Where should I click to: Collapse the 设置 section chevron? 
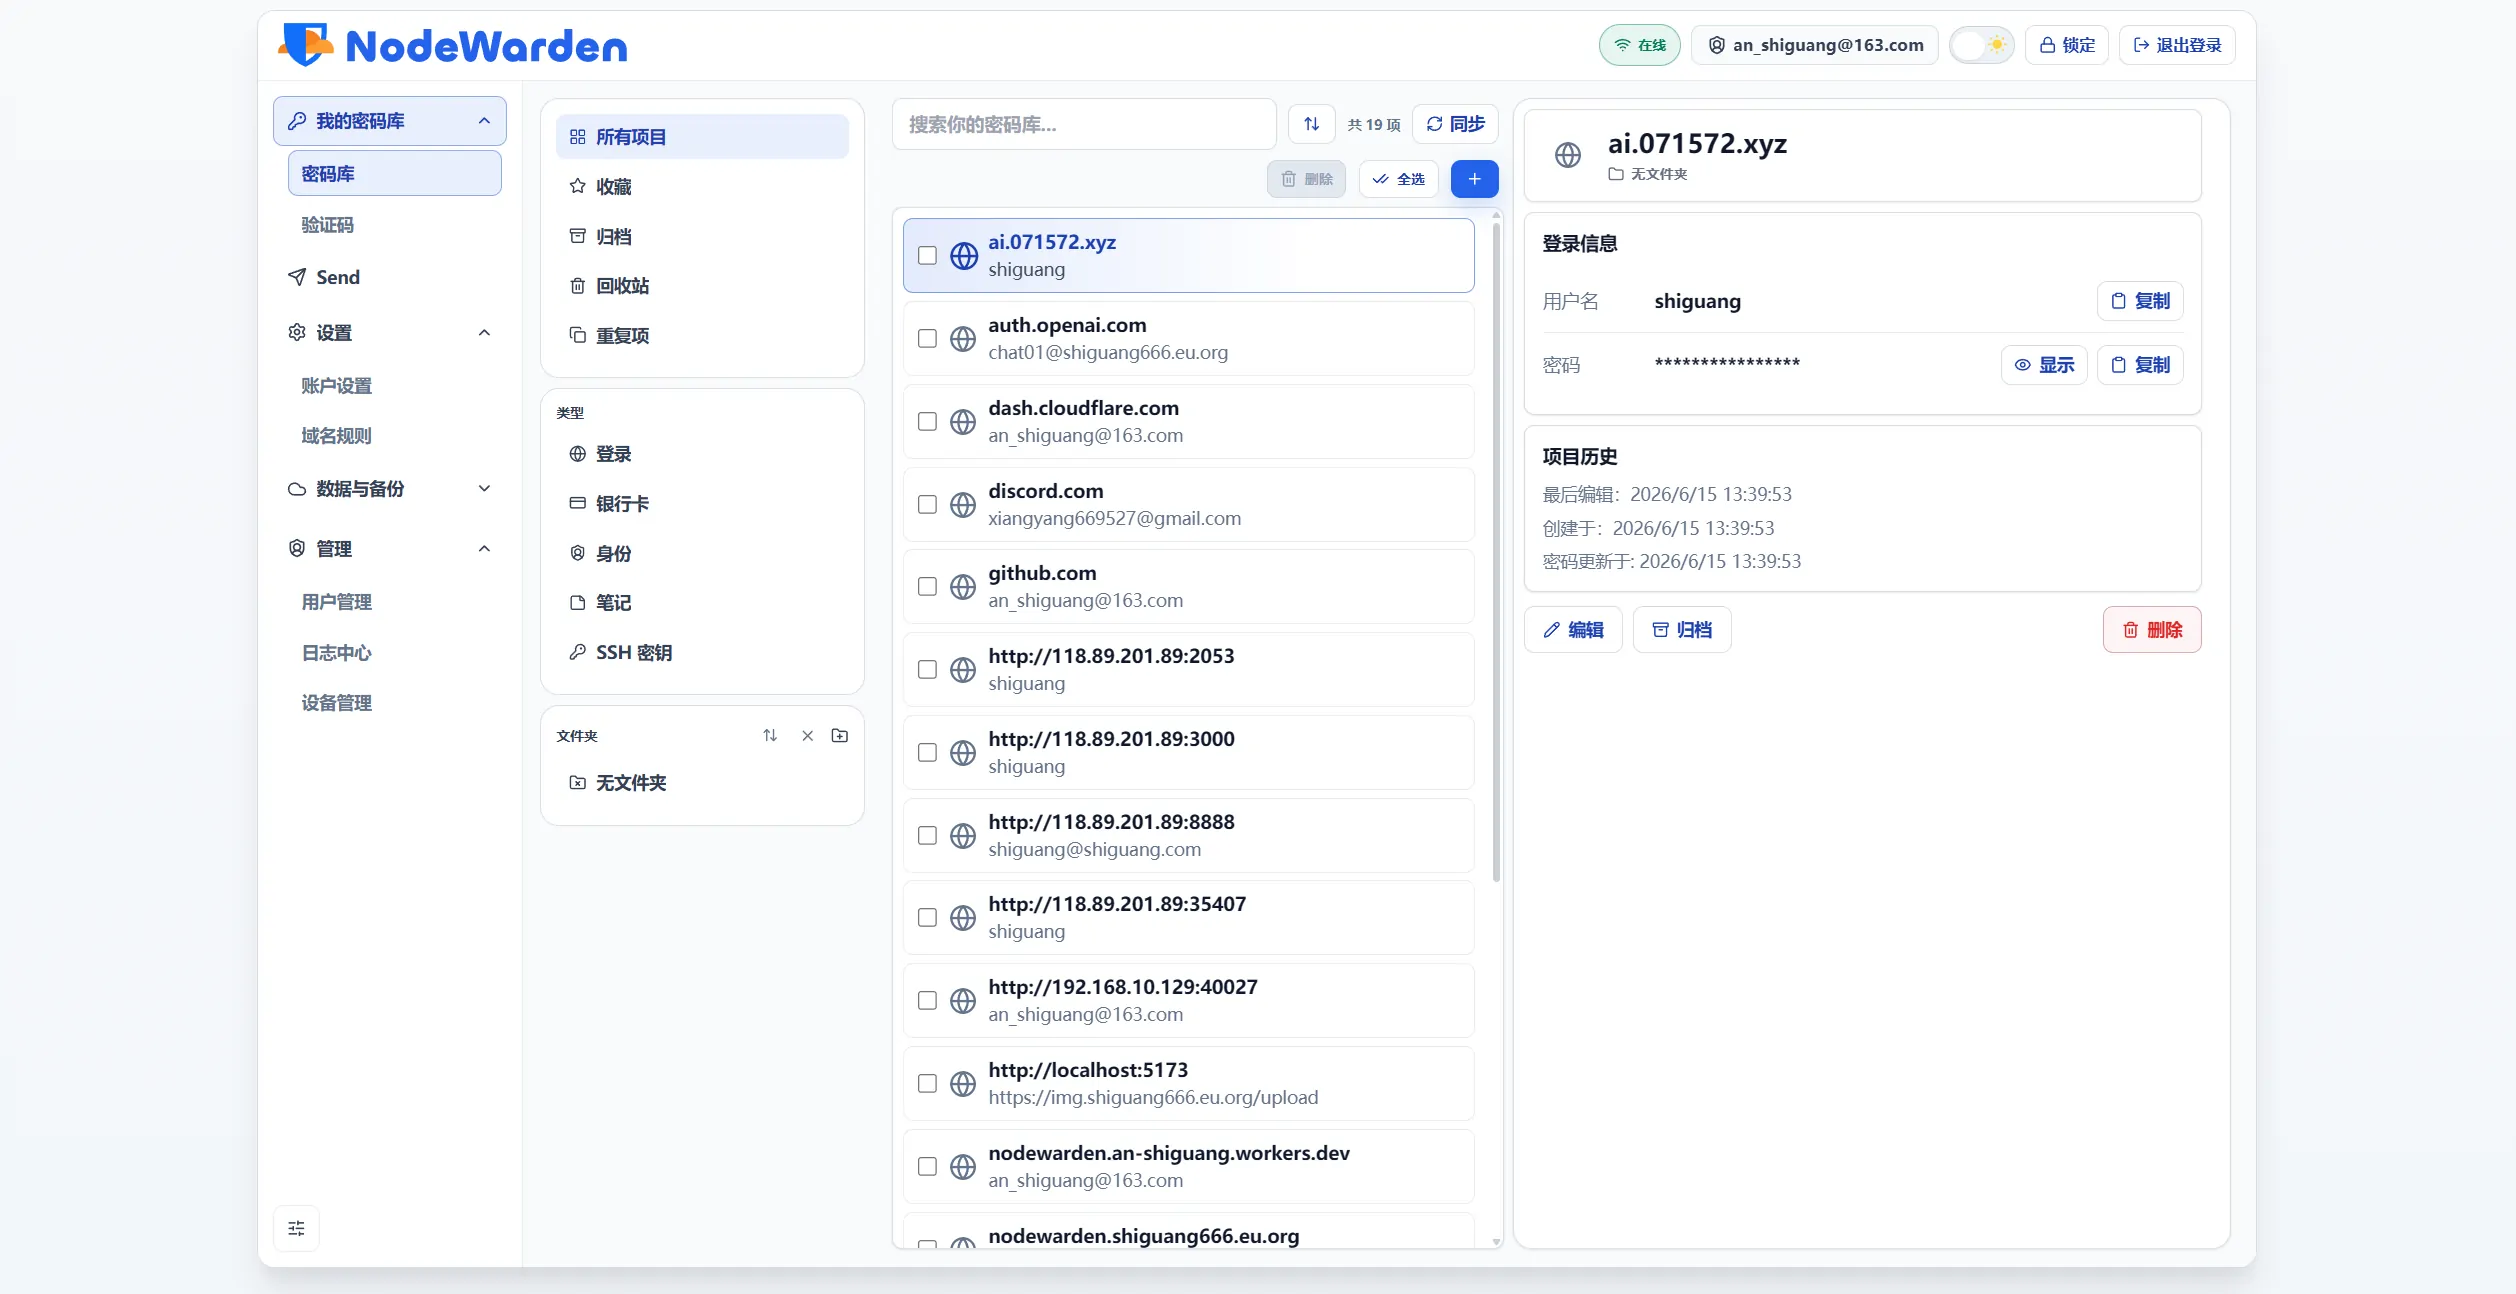tap(484, 333)
